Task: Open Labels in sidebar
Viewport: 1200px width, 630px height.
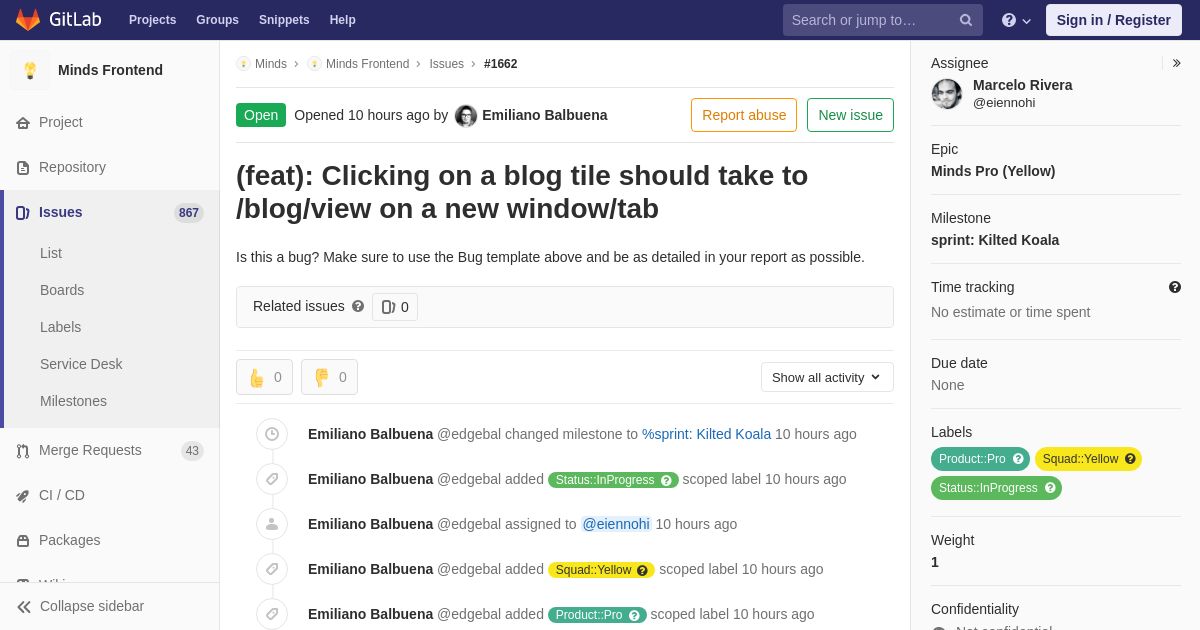Action: pos(60,327)
